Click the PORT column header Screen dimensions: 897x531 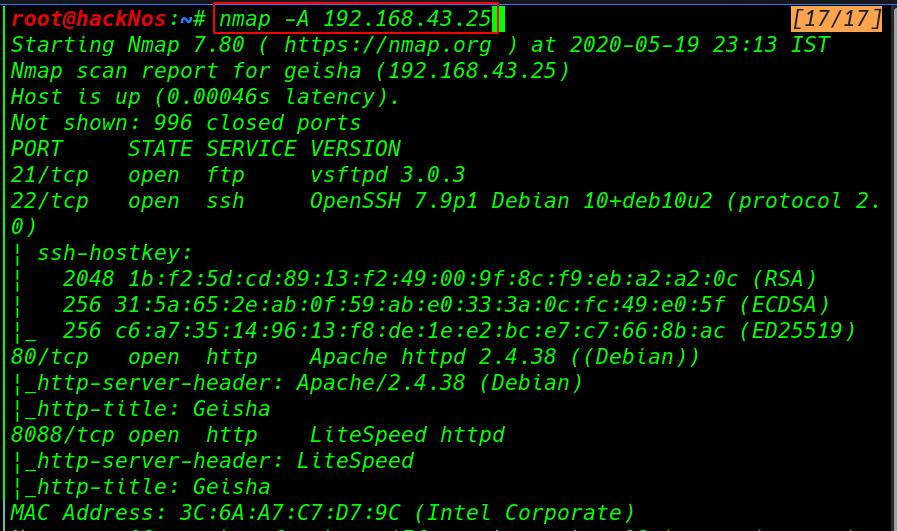point(37,149)
